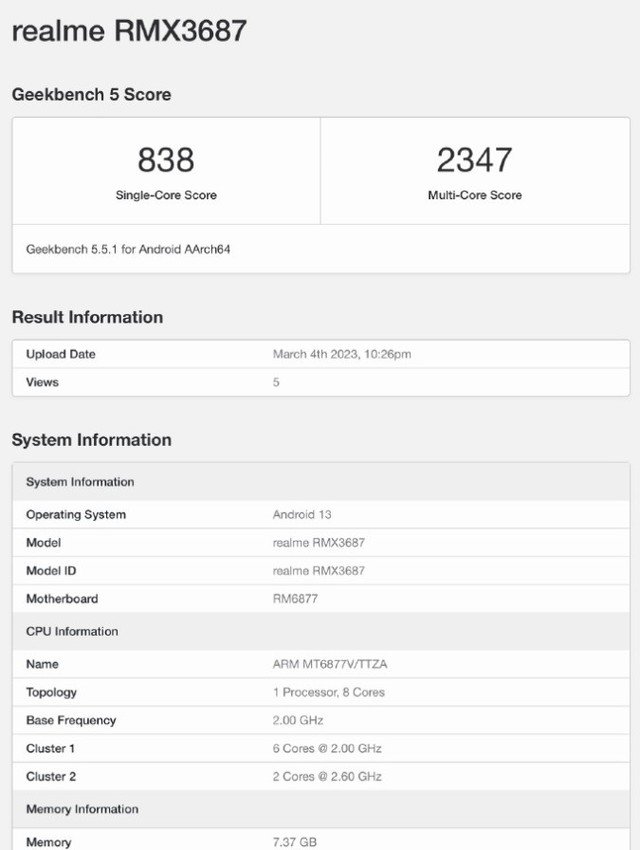
Task: Click the 'System Information' table header row
Action: click(x=321, y=482)
